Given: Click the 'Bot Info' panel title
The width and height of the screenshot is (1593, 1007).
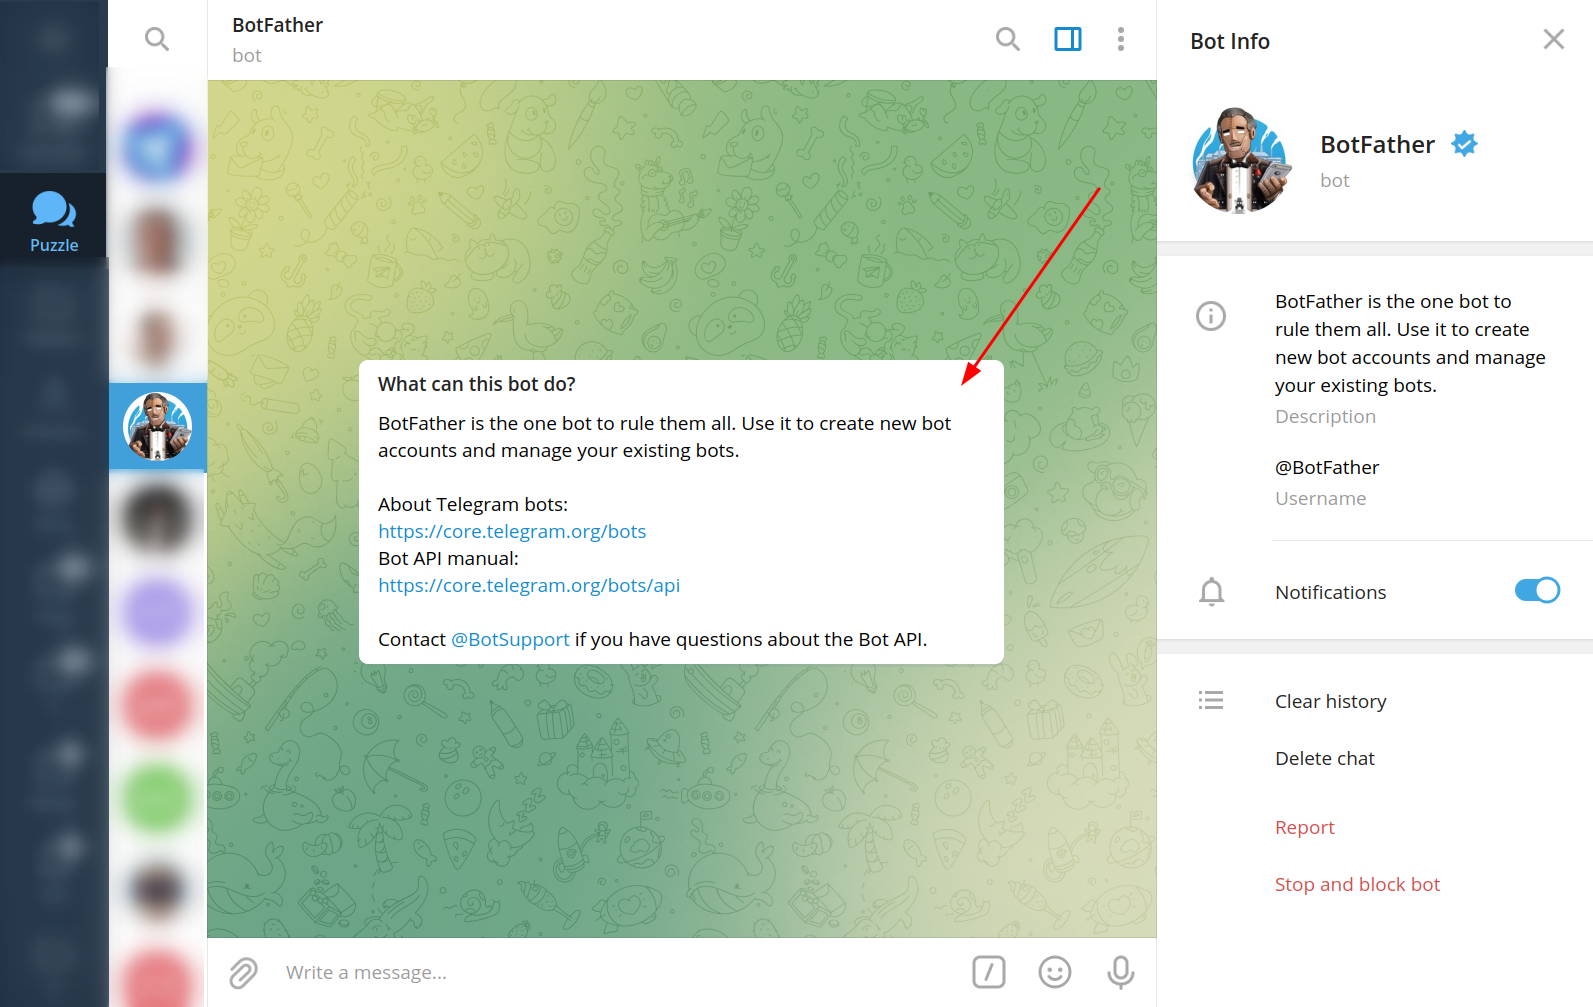Looking at the screenshot, I should click(x=1230, y=41).
